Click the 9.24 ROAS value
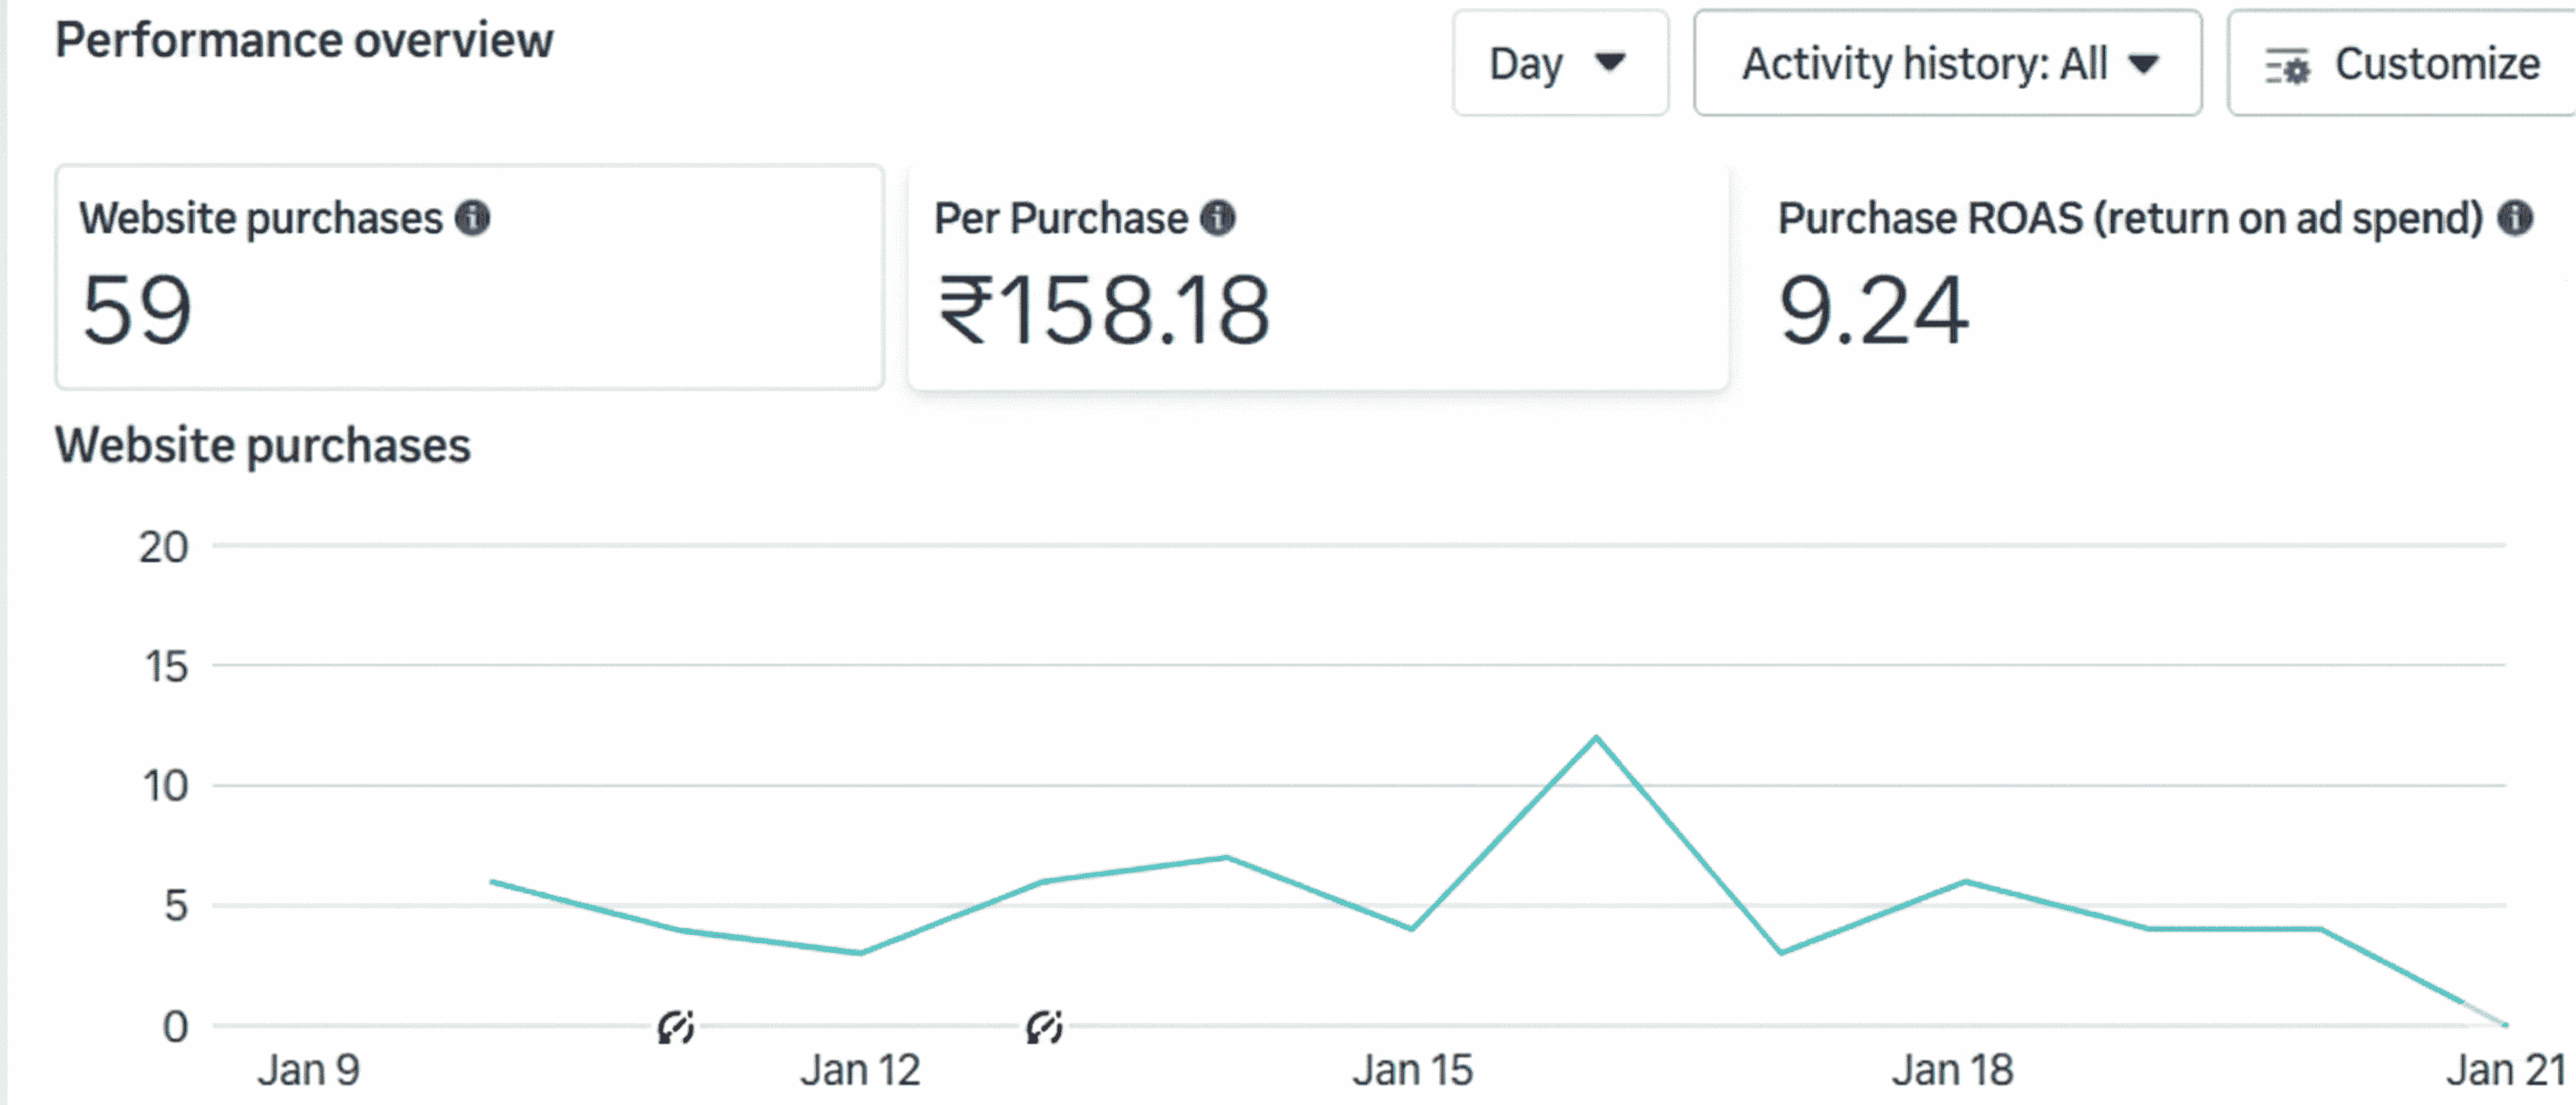This screenshot has width=2576, height=1105. [x=1873, y=310]
